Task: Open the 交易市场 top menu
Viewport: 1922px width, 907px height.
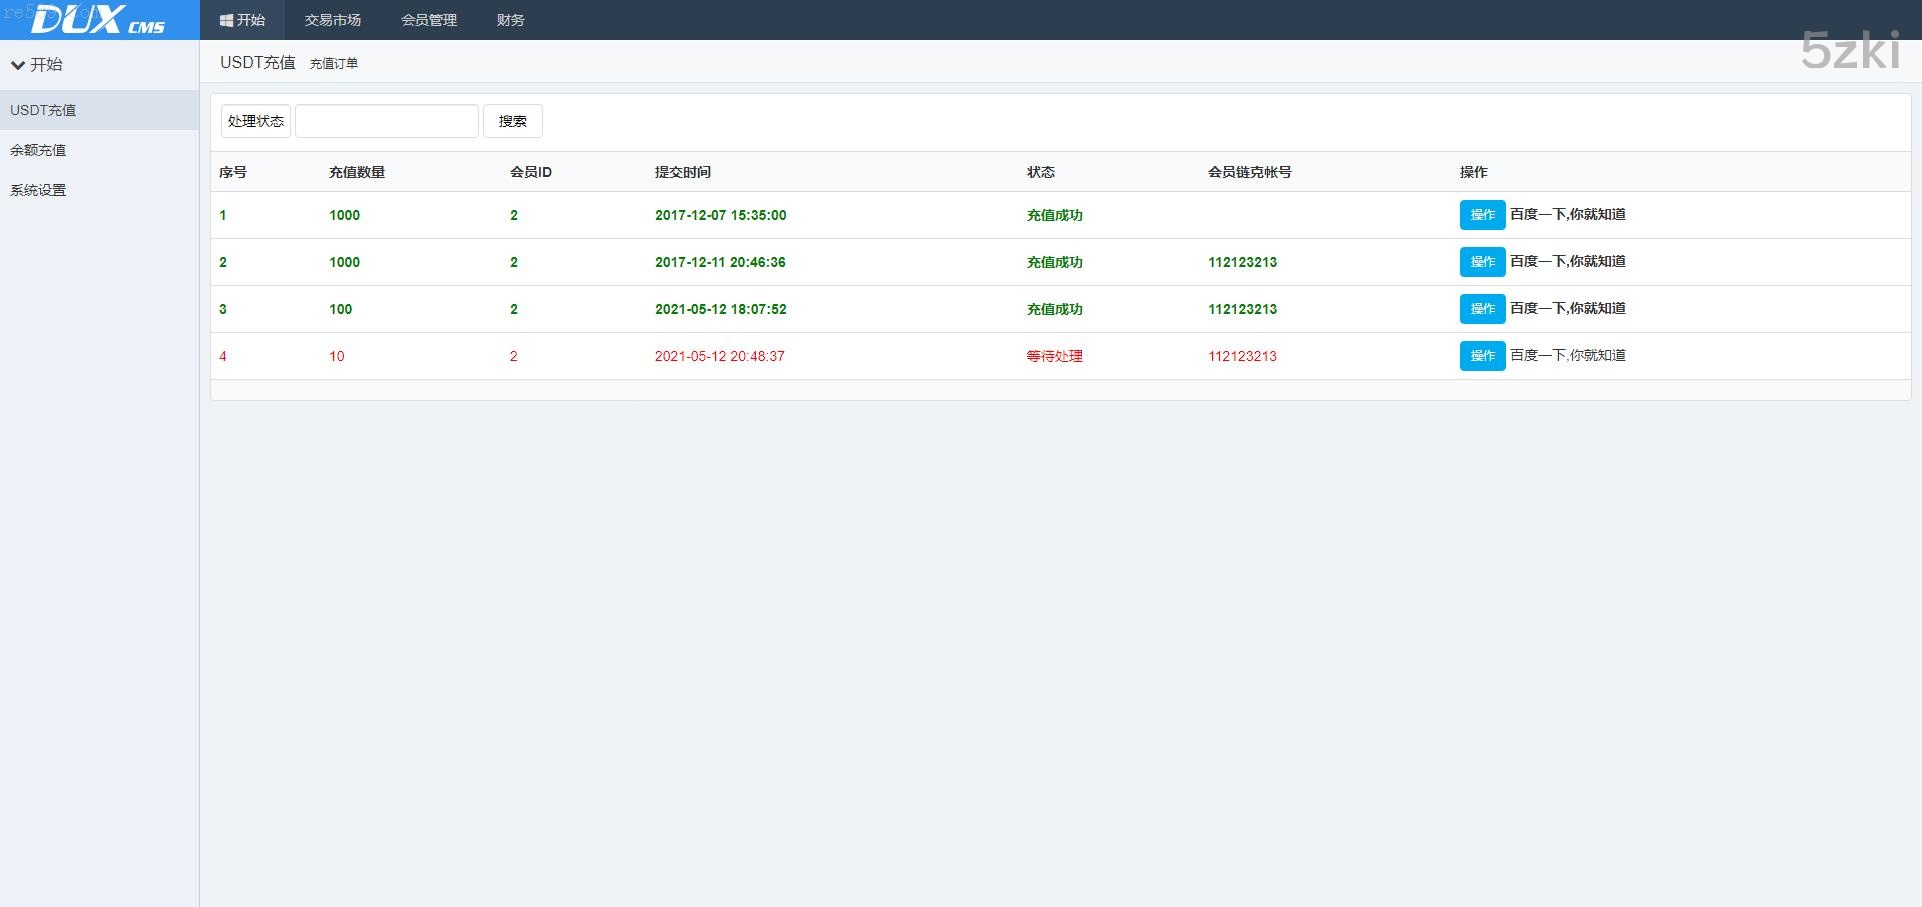Action: 332,20
